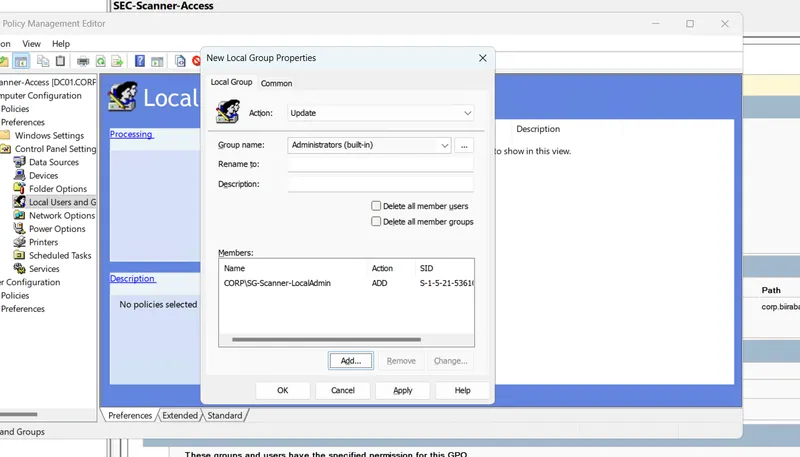Select Policies under Computer Configuration

pyautogui.click(x=15, y=109)
